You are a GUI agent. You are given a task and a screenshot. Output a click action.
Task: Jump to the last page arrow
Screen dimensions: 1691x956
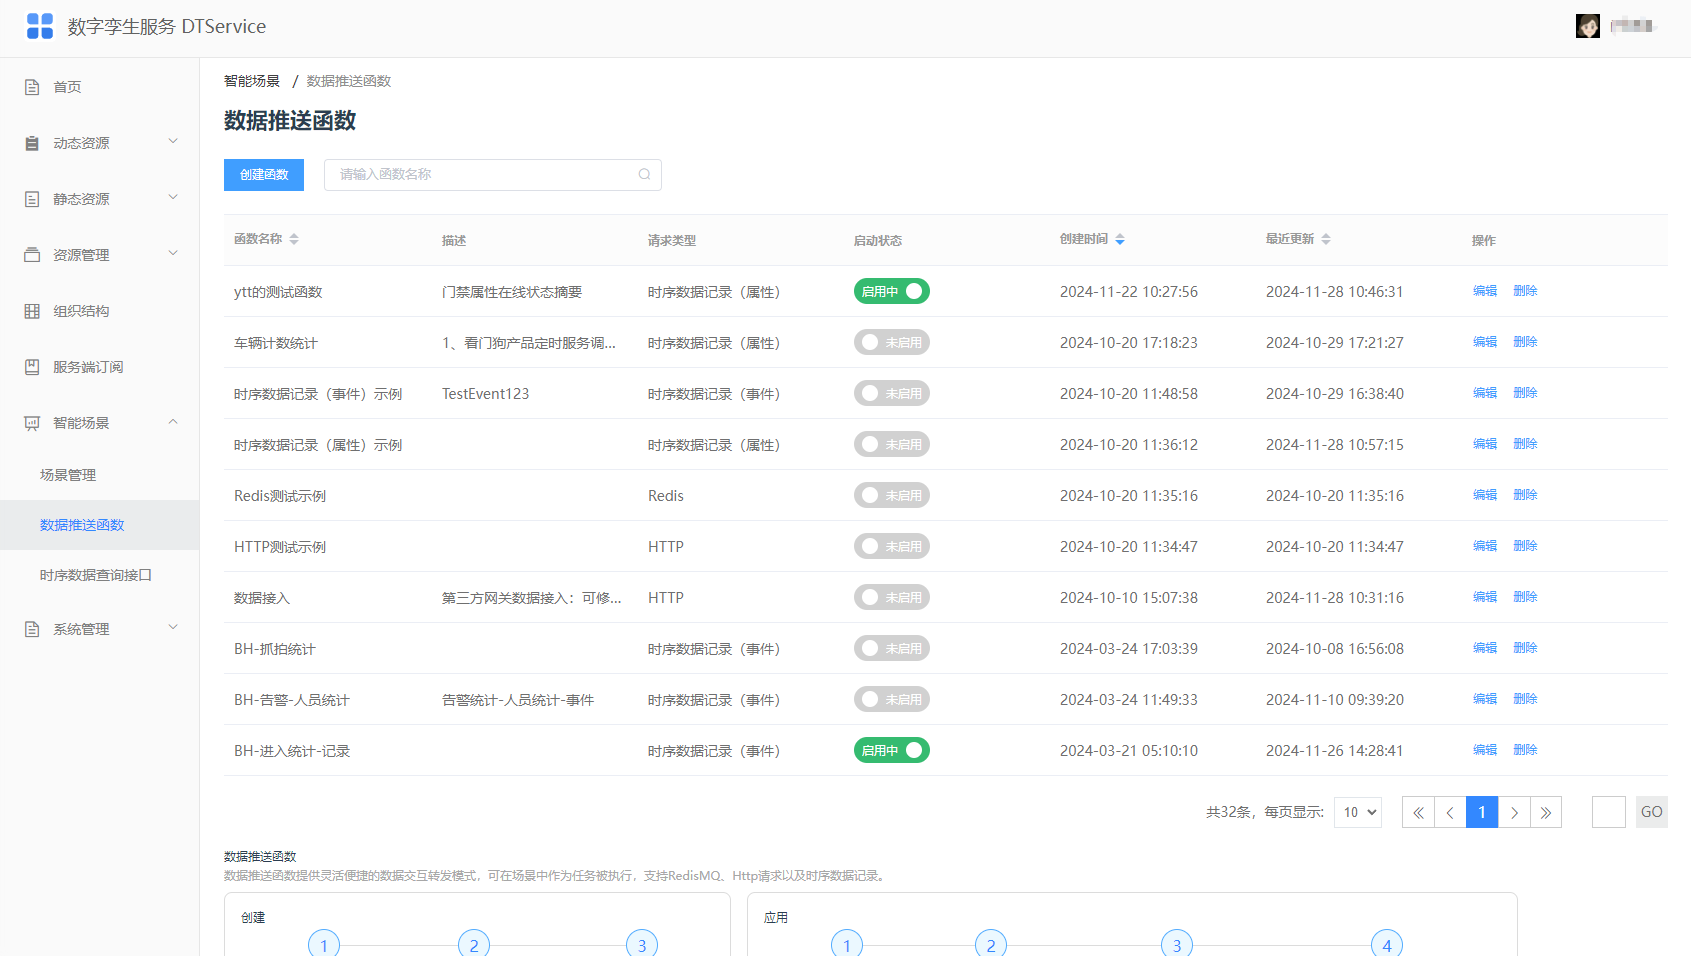[1546, 812]
